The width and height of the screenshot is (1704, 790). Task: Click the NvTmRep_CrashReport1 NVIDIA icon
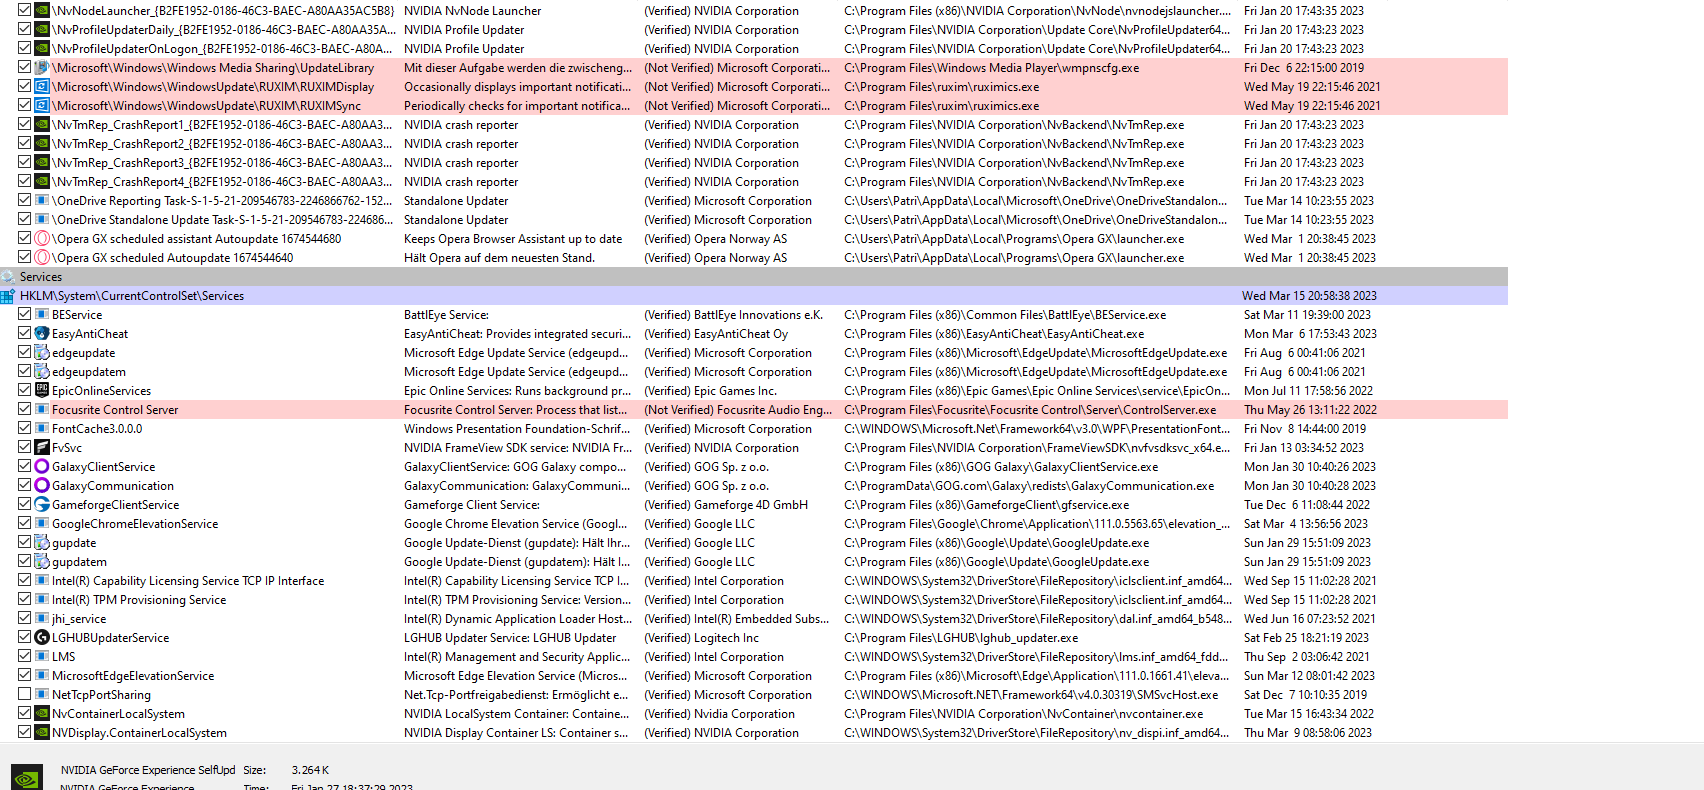(x=42, y=125)
